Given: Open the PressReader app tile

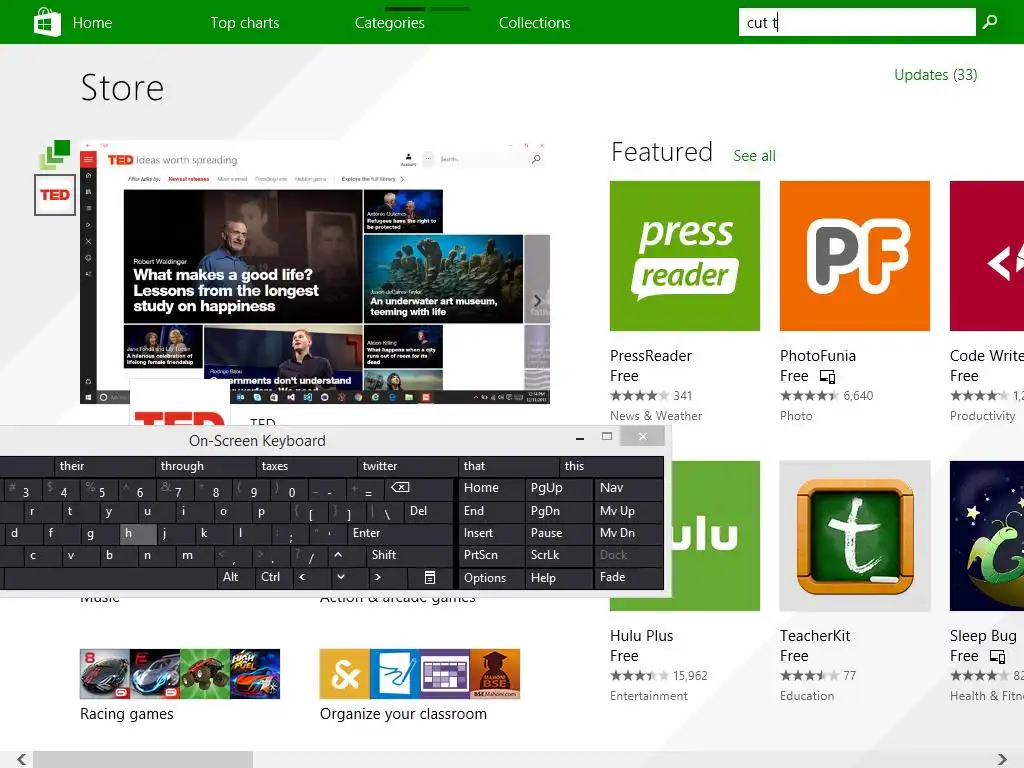Looking at the screenshot, I should [x=684, y=256].
